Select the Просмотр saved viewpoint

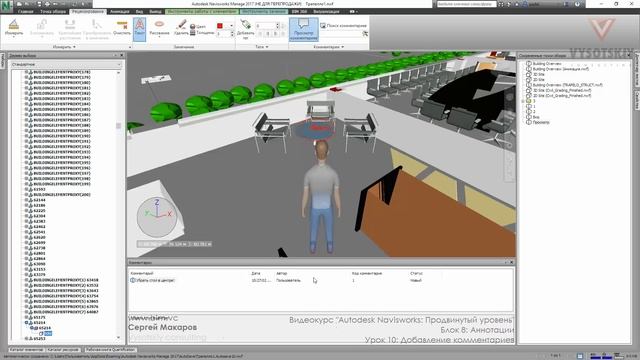(x=541, y=122)
